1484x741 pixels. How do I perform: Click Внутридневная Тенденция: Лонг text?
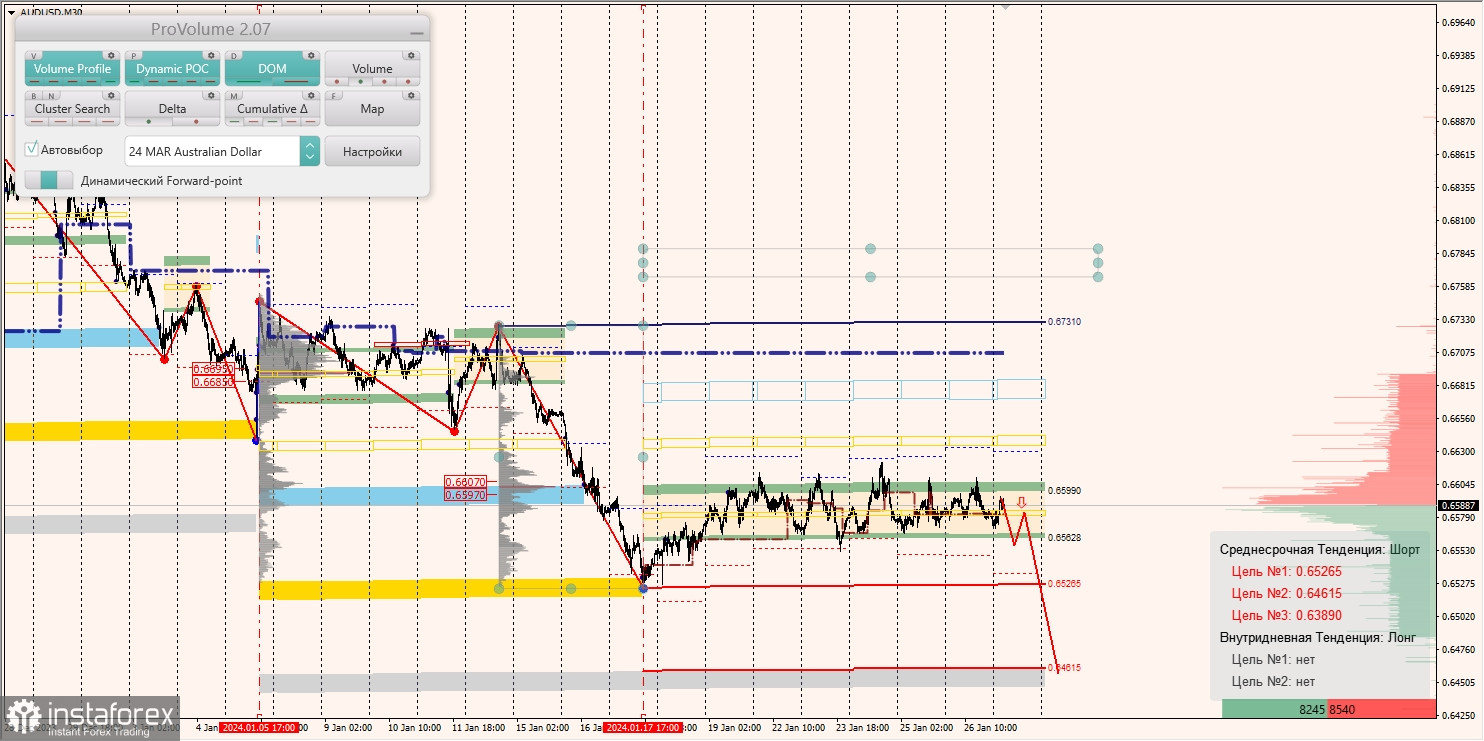tap(1318, 637)
